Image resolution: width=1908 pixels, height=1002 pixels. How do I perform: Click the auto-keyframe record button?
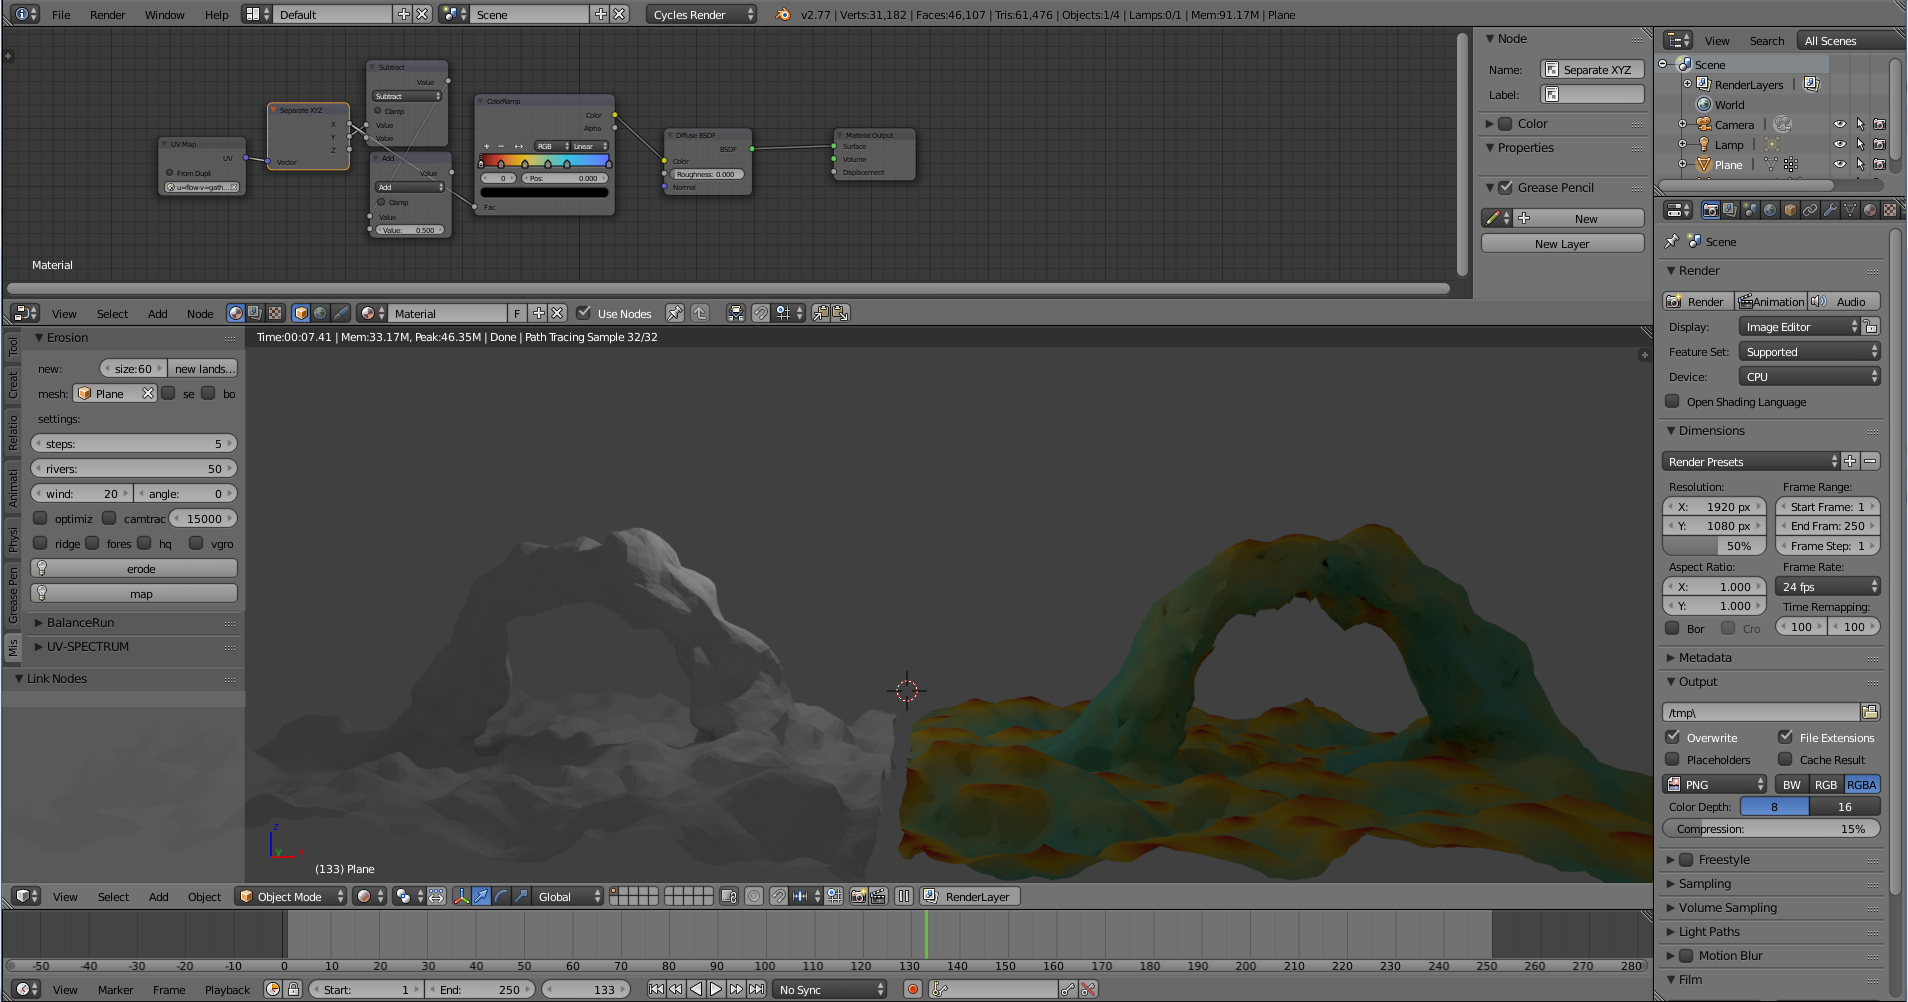point(912,990)
